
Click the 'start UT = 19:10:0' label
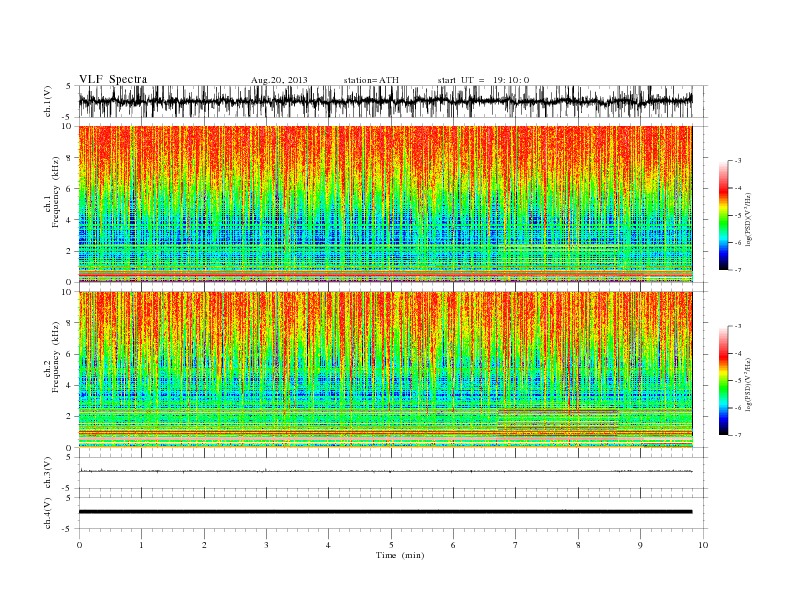pos(483,80)
